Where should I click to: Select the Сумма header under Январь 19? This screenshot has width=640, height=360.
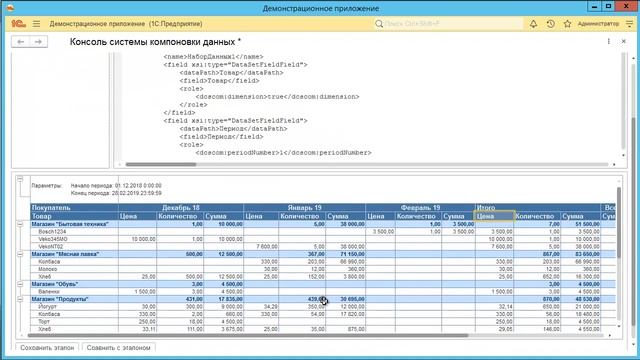345,216
